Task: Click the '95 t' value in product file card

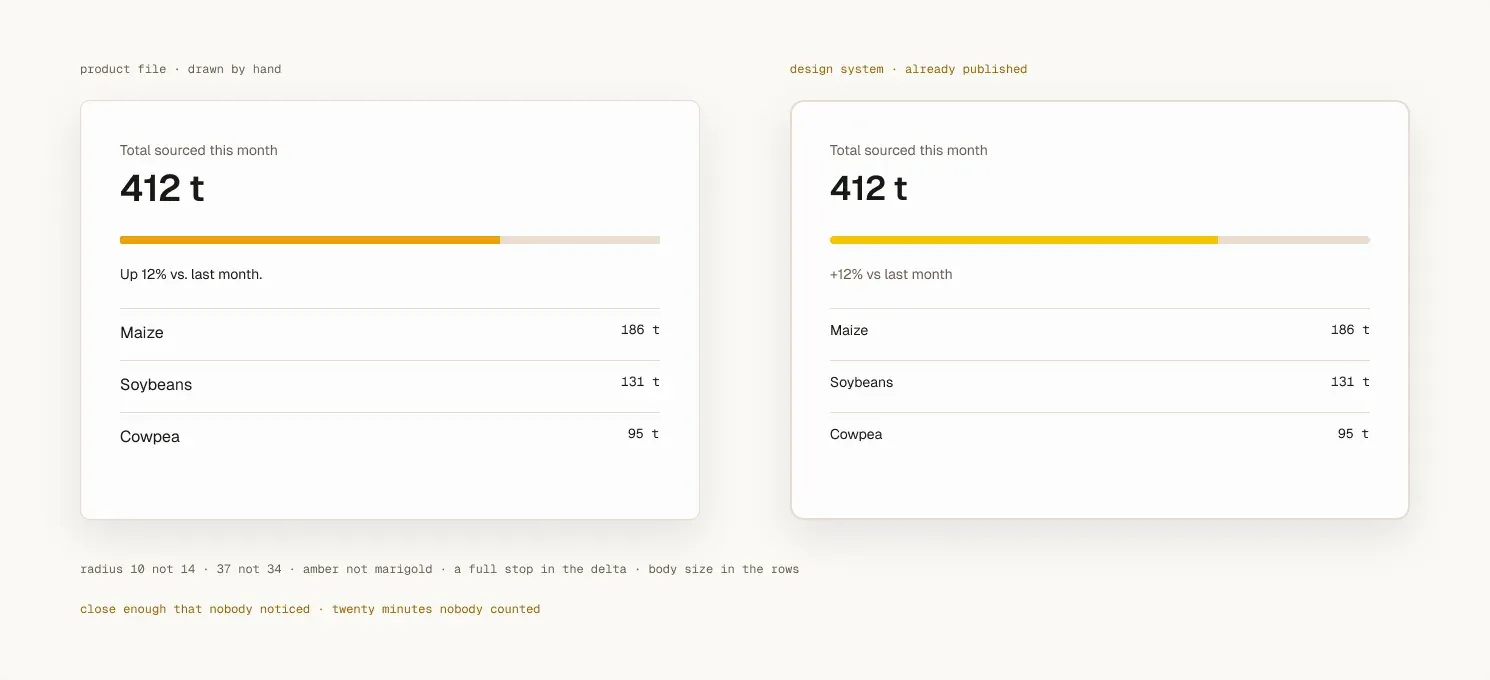Action: tap(643, 434)
